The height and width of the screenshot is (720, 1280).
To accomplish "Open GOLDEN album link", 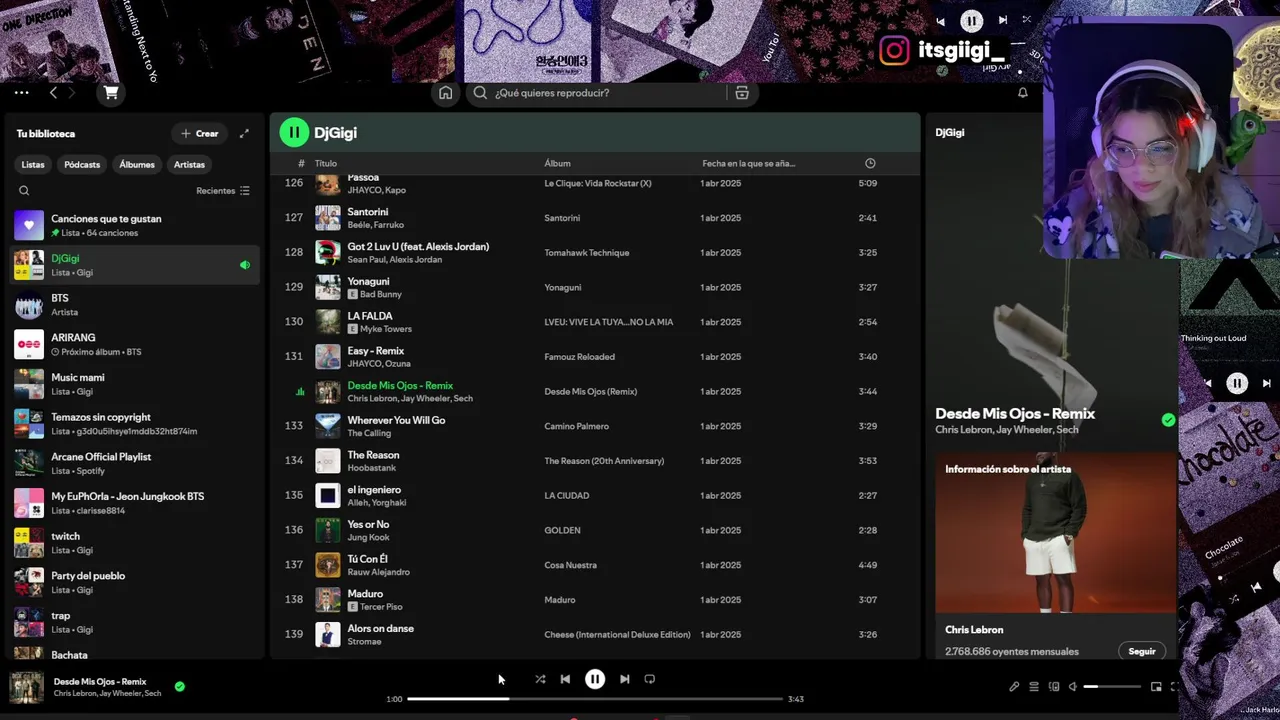I will tap(562, 530).
